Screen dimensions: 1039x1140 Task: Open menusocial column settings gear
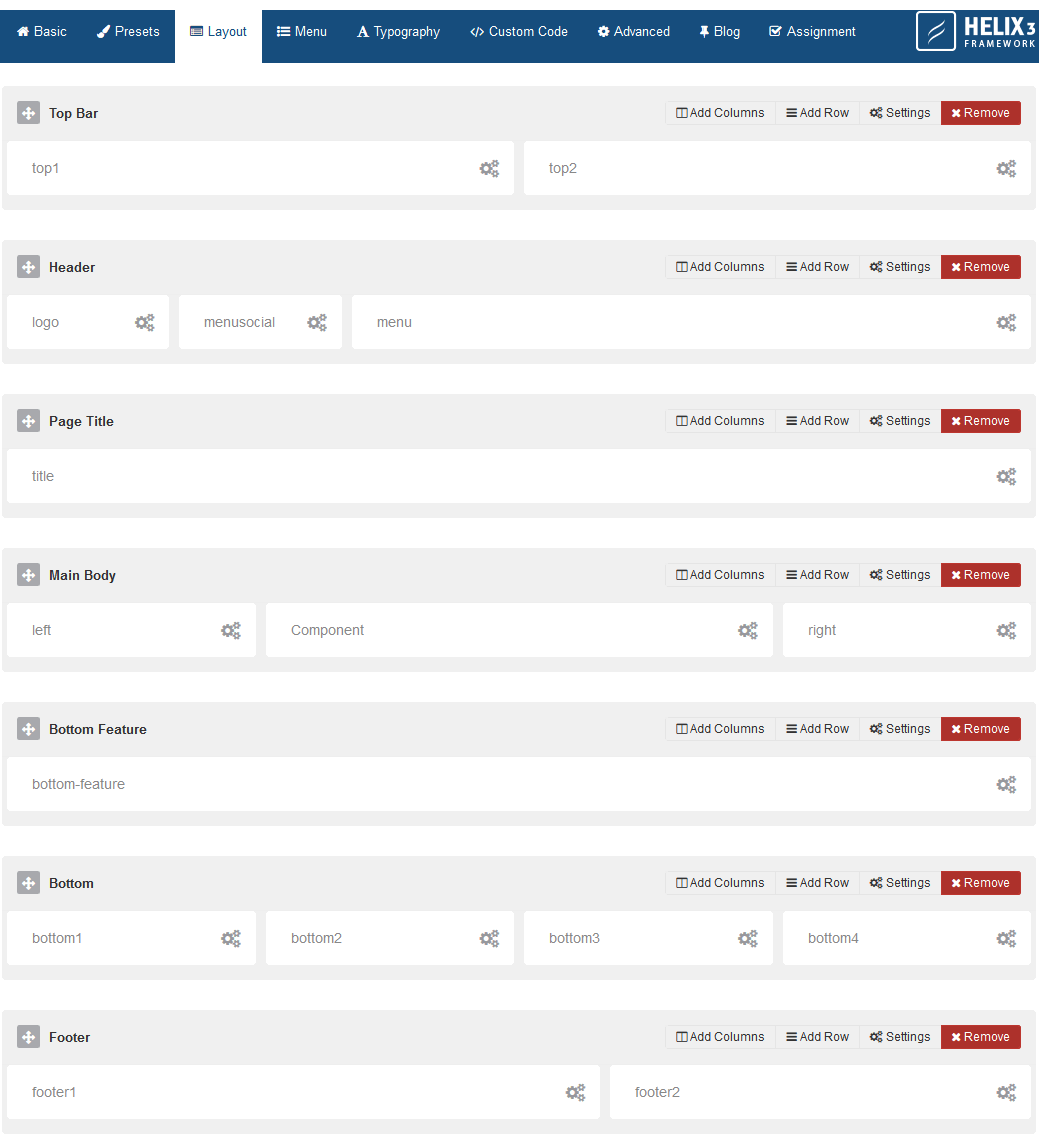coord(317,323)
